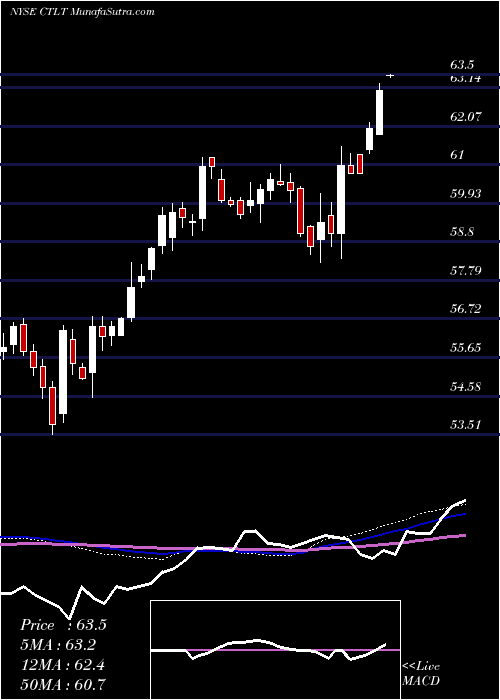Click the tall white candle below 63.14
The image size is (500, 700).
point(379,110)
